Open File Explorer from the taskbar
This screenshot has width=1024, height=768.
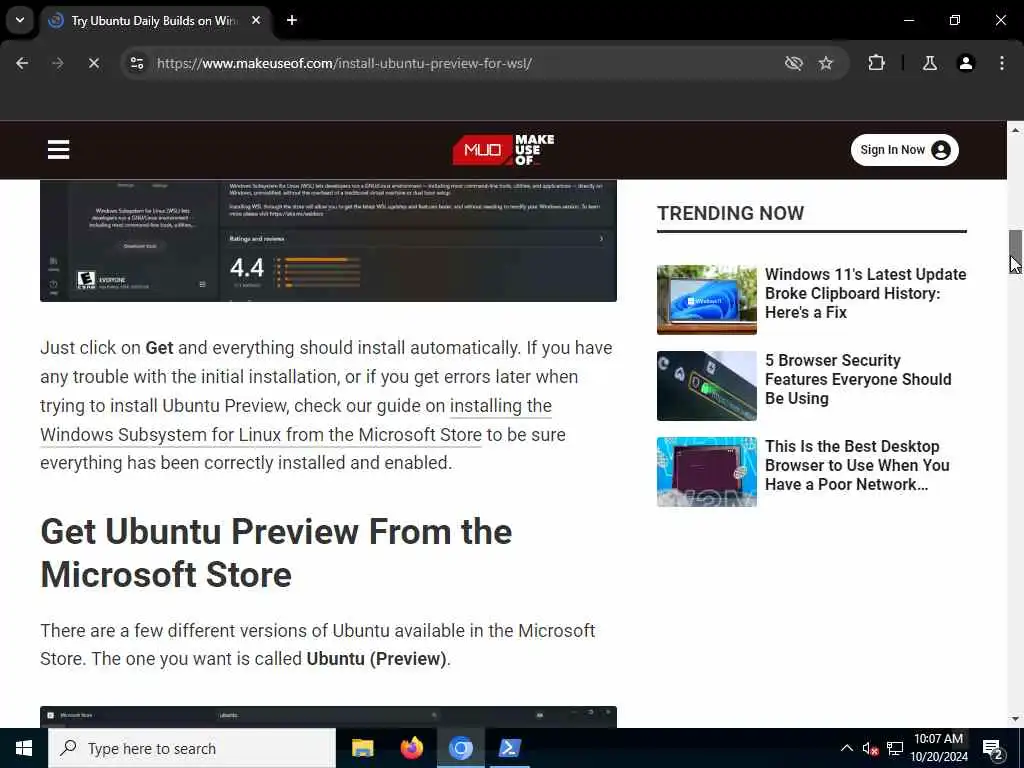[x=362, y=748]
